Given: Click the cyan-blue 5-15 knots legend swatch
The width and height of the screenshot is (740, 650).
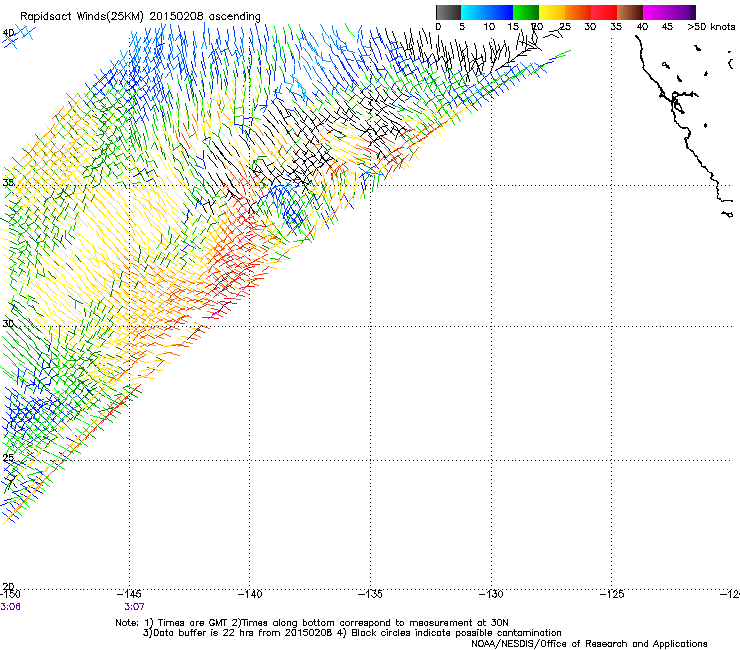Looking at the screenshot, I should [487, 12].
